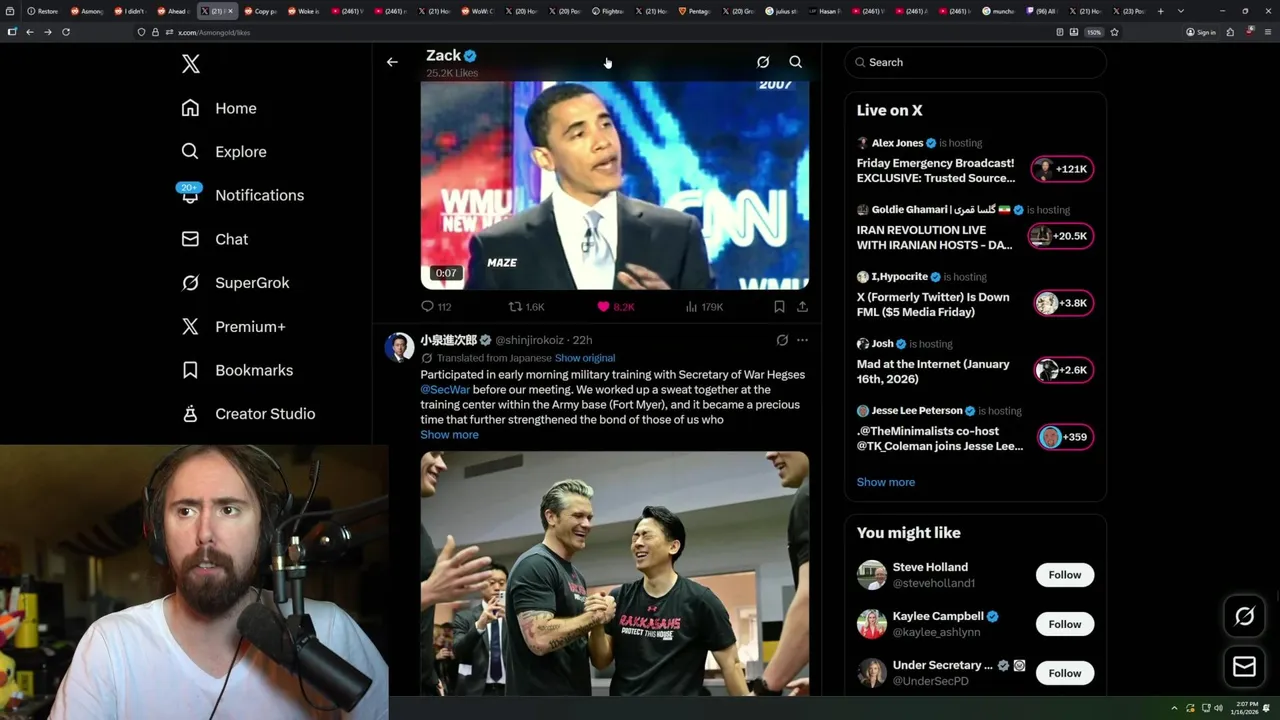Click browser back navigation arrow

[x=30, y=32]
